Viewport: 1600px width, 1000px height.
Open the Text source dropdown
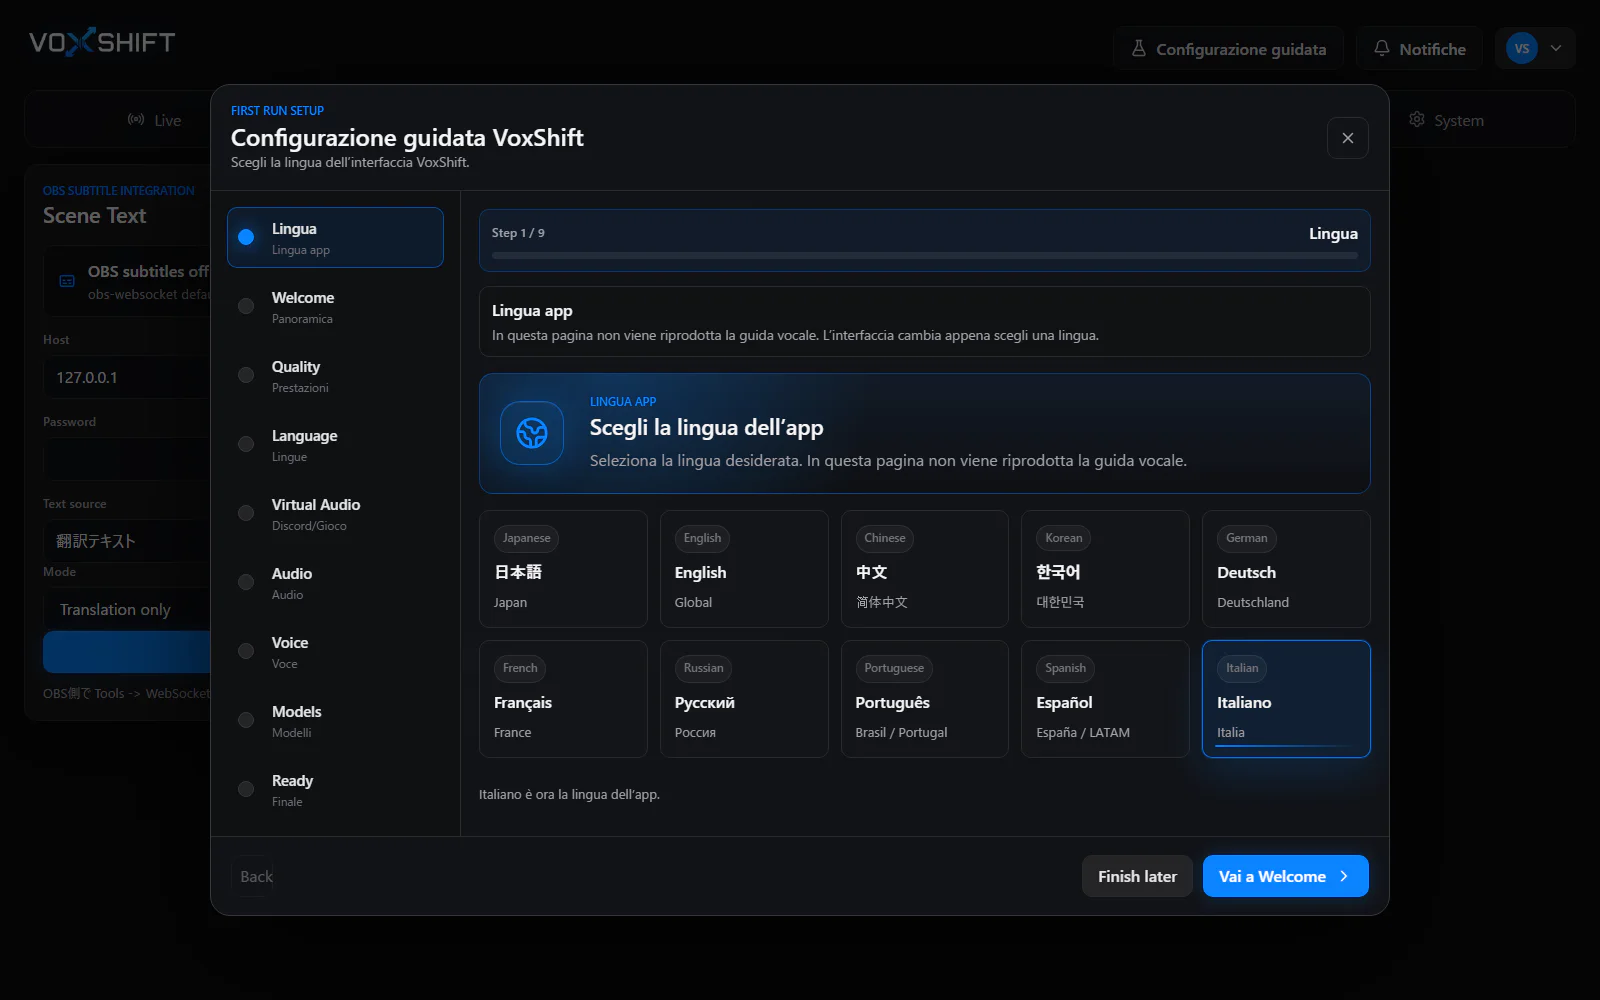click(x=127, y=540)
